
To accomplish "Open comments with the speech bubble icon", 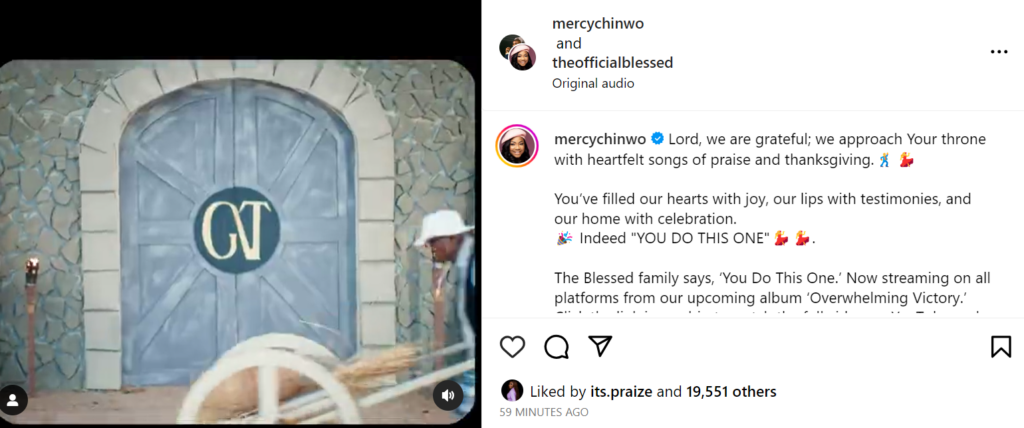I will coord(556,346).
